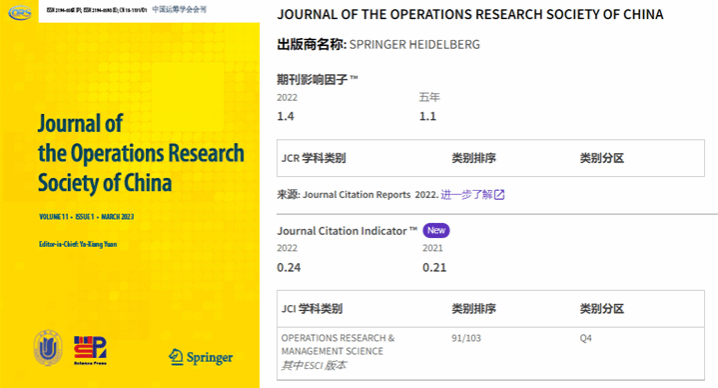This screenshot has height=388, width=718.
Task: Click the JCI 学科类别 column header
Action: tap(312, 309)
